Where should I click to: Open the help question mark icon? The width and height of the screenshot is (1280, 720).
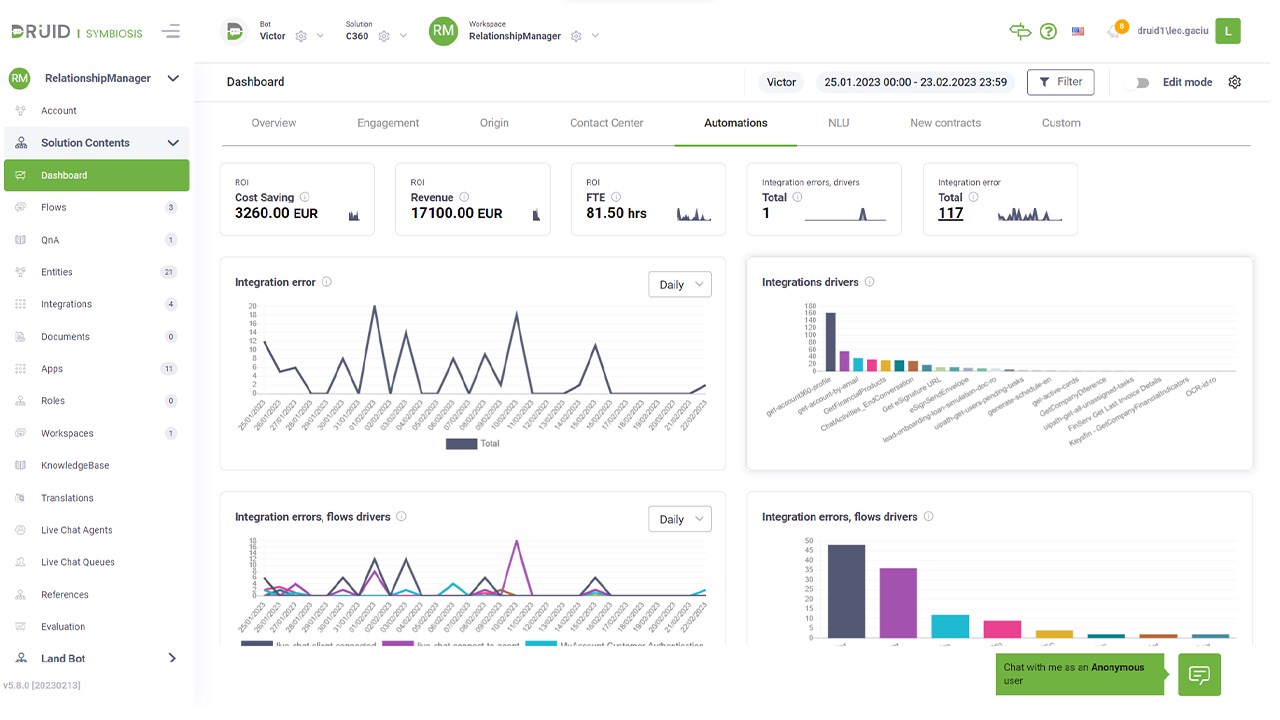(1048, 31)
